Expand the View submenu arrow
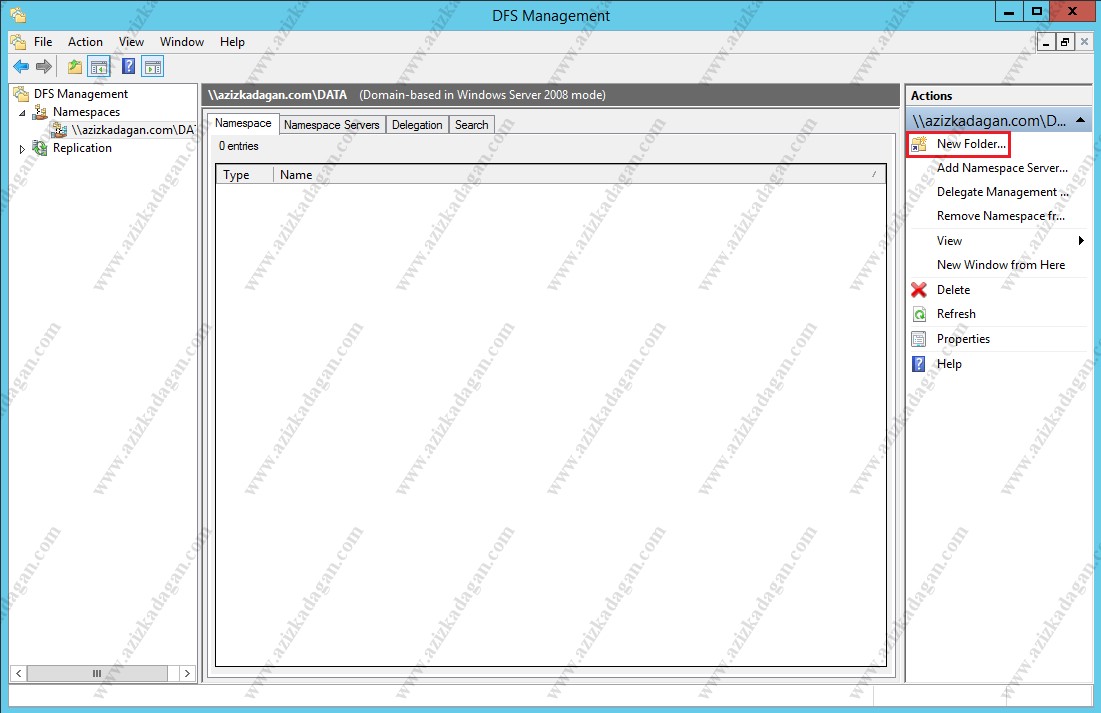 click(1081, 241)
